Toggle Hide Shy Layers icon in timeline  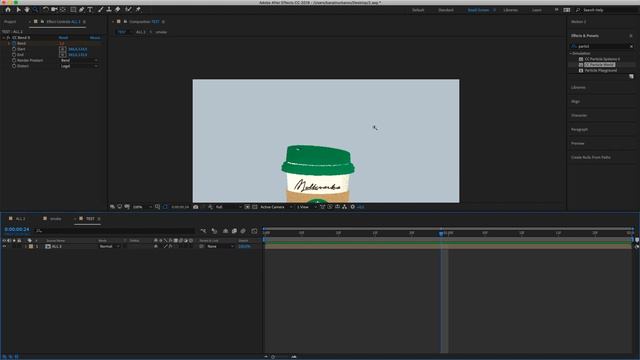(x=225, y=231)
